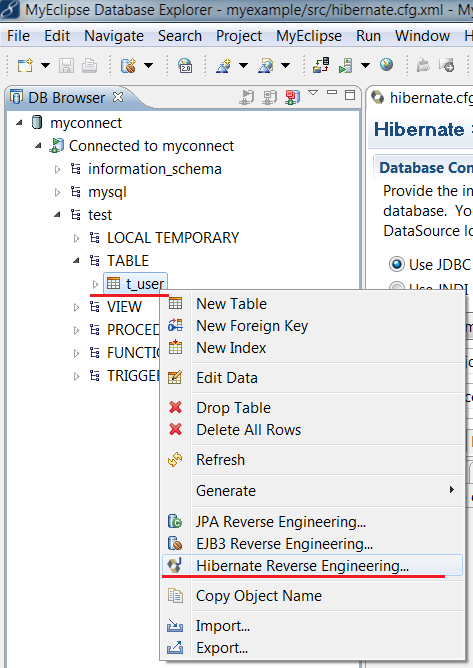Expand the t_user table node

click(x=95, y=284)
